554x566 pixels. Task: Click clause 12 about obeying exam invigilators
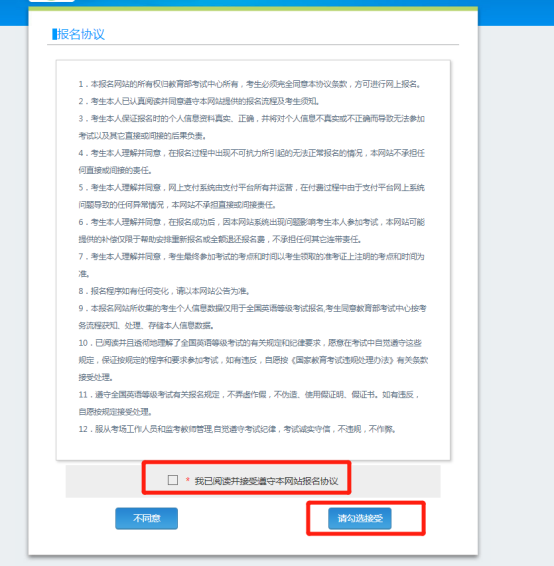237,429
